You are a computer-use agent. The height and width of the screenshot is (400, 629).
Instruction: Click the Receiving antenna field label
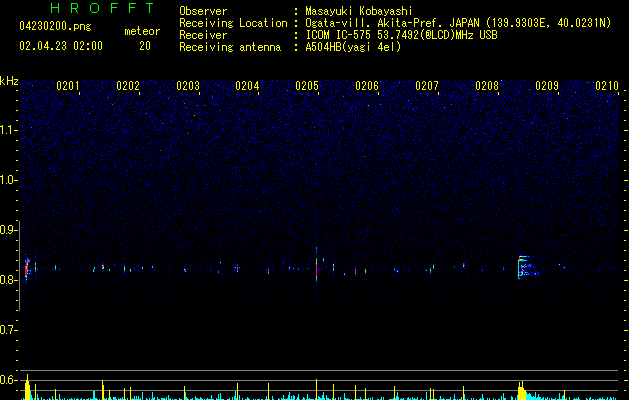click(x=230, y=47)
